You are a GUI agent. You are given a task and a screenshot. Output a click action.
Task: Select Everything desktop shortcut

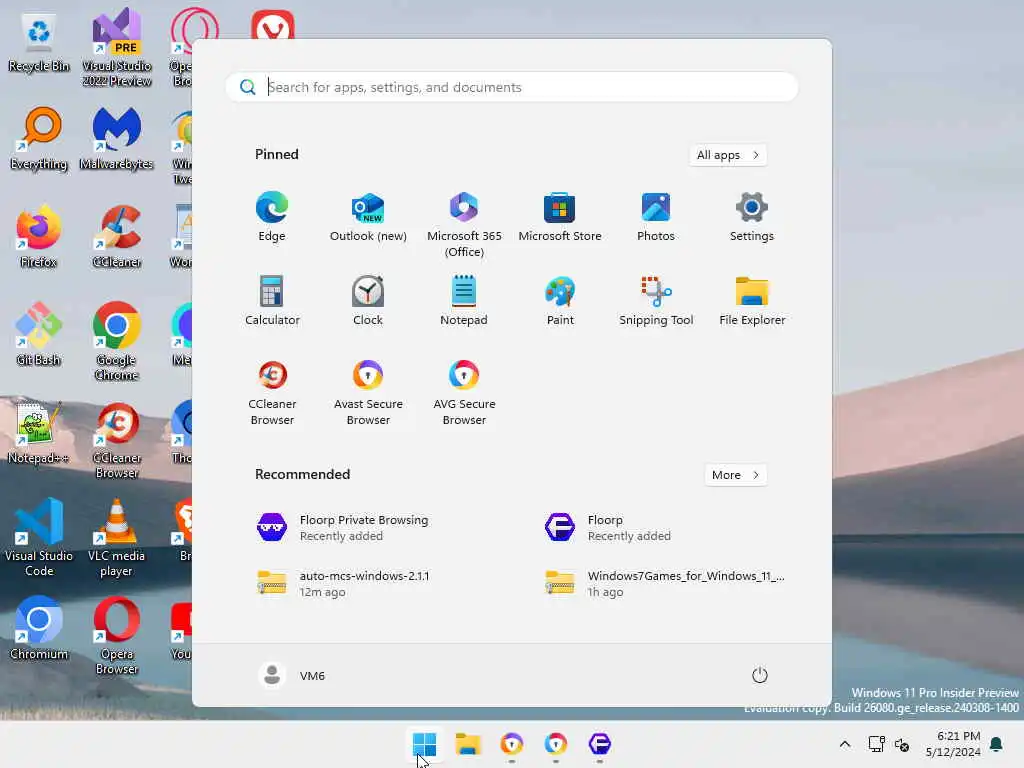point(39,139)
